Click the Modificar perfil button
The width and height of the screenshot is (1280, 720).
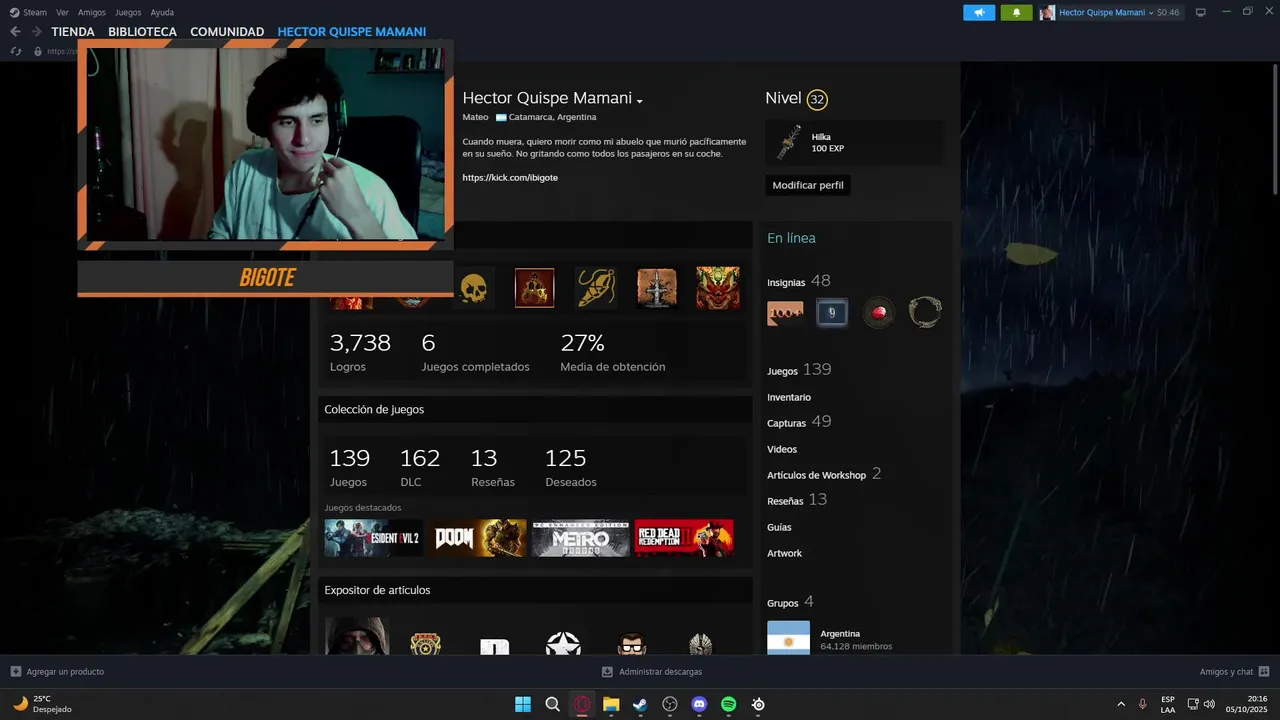pyautogui.click(x=808, y=185)
